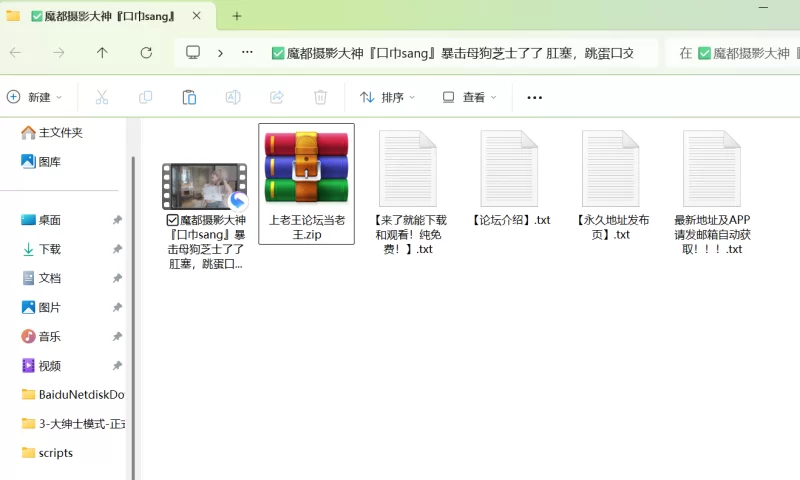This screenshot has width=800, height=480.
Task: Open 图库 in the navigation pane
Action: (x=48, y=161)
